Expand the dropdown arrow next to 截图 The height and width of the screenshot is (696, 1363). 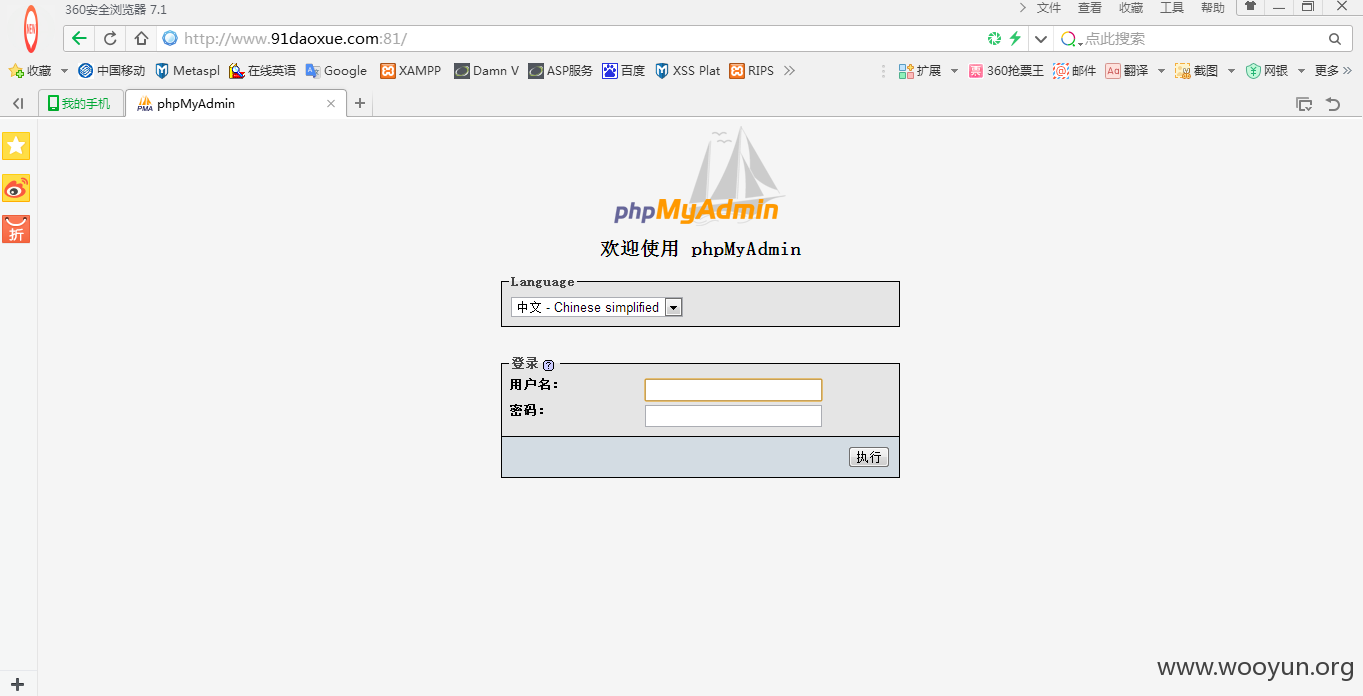coord(1231,71)
